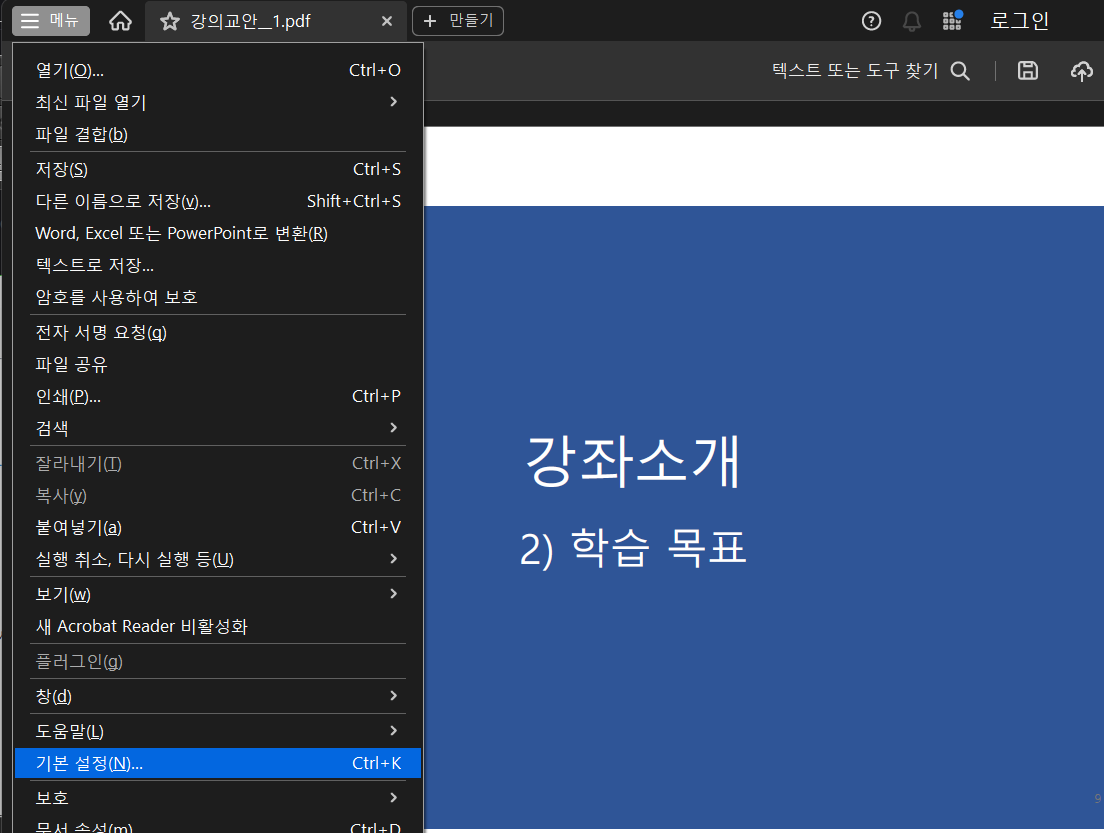The image size is (1104, 833).
Task: Close the 강의교안_1.pdf tab
Action: [387, 21]
